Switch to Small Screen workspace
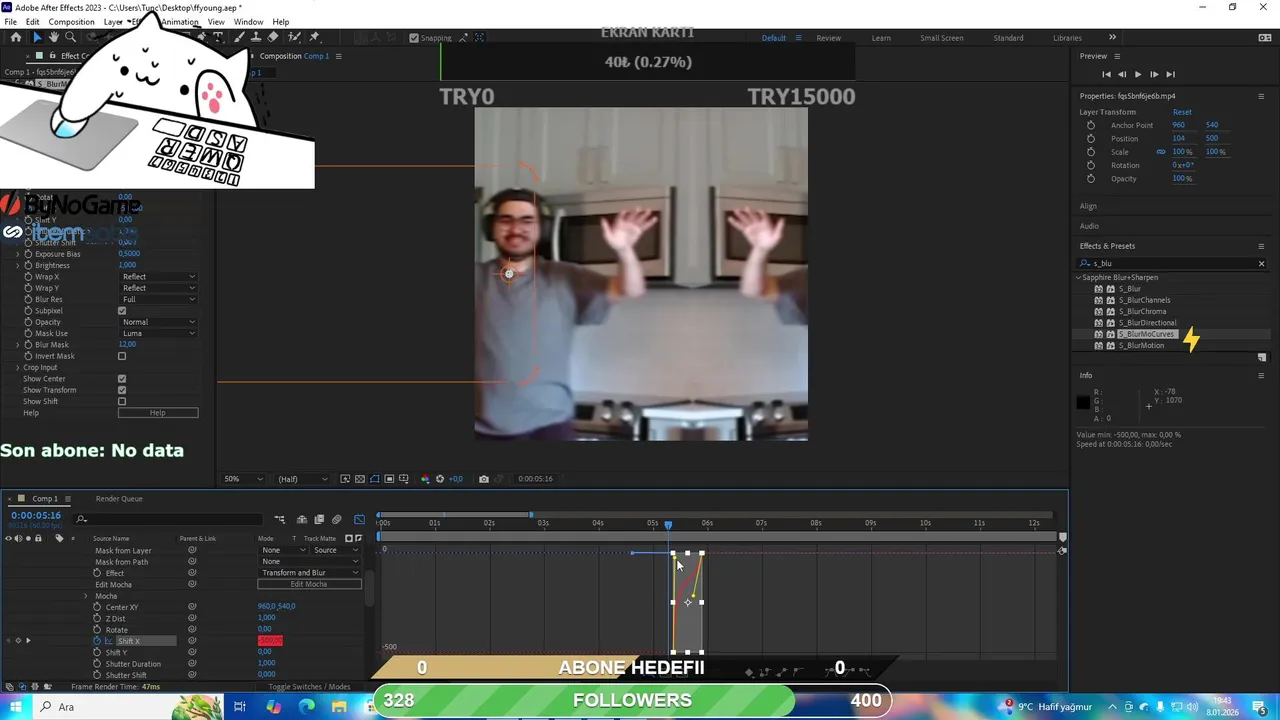The height and width of the screenshot is (720, 1280). (x=942, y=38)
